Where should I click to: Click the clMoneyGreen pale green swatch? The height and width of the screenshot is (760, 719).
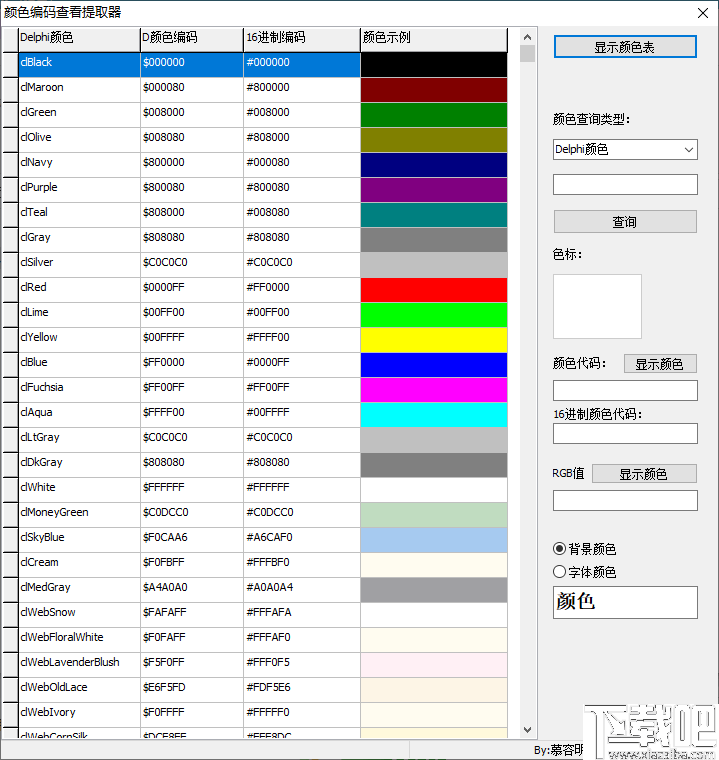pyautogui.click(x=434, y=515)
